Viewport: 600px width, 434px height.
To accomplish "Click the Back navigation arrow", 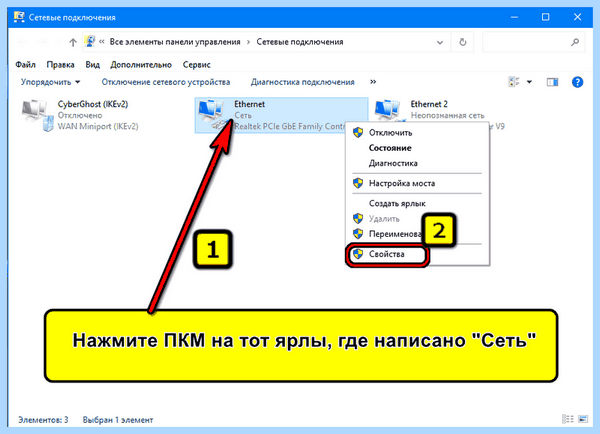I will tap(22, 42).
